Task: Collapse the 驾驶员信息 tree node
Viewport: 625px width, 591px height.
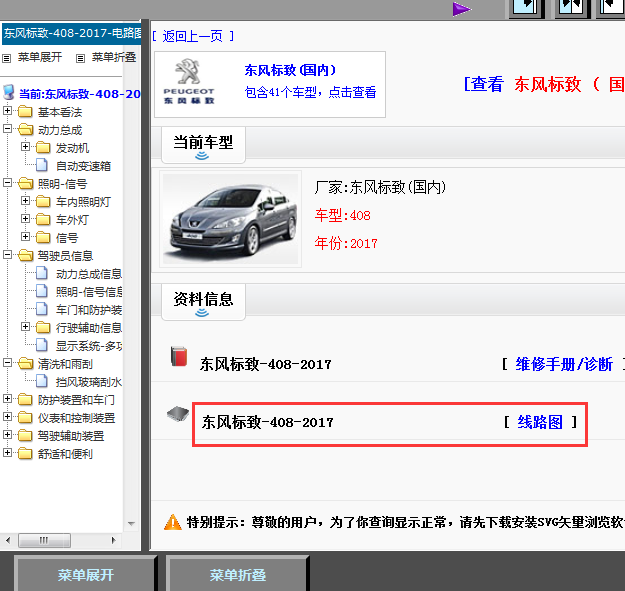Action: (x=7, y=254)
